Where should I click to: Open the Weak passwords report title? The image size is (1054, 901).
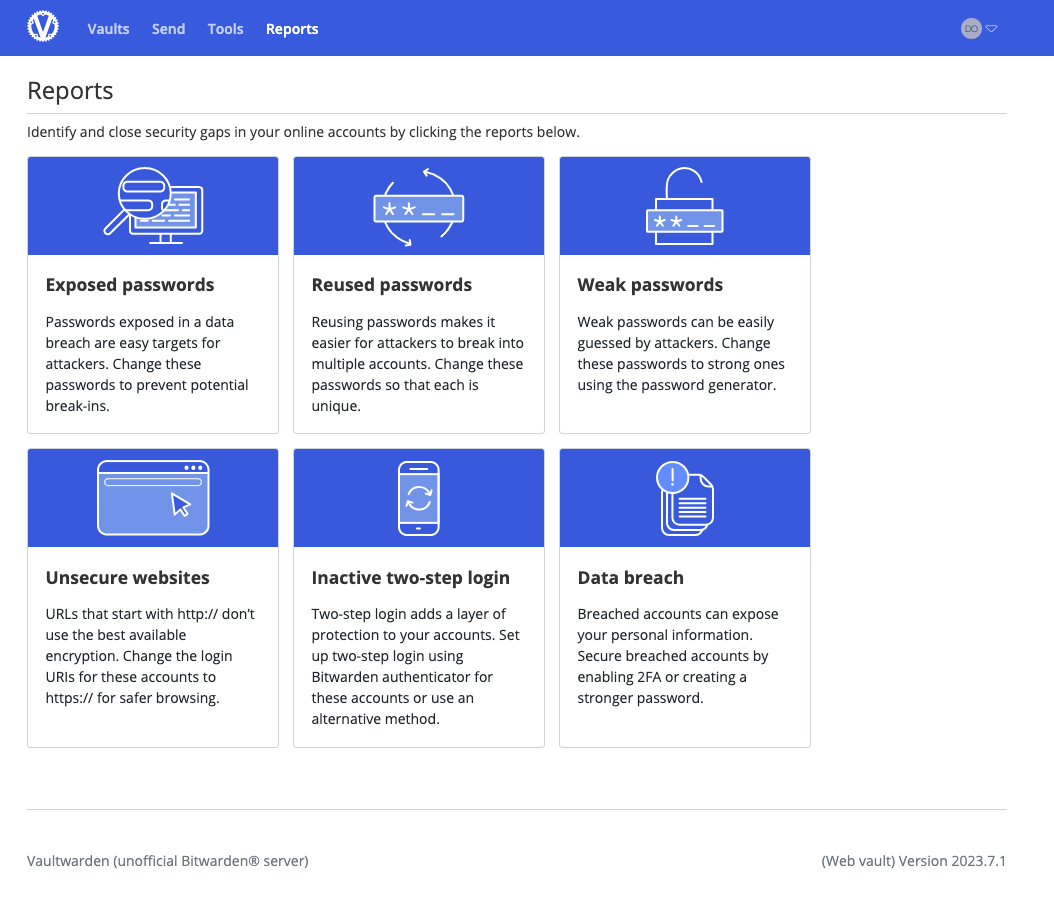tap(650, 285)
